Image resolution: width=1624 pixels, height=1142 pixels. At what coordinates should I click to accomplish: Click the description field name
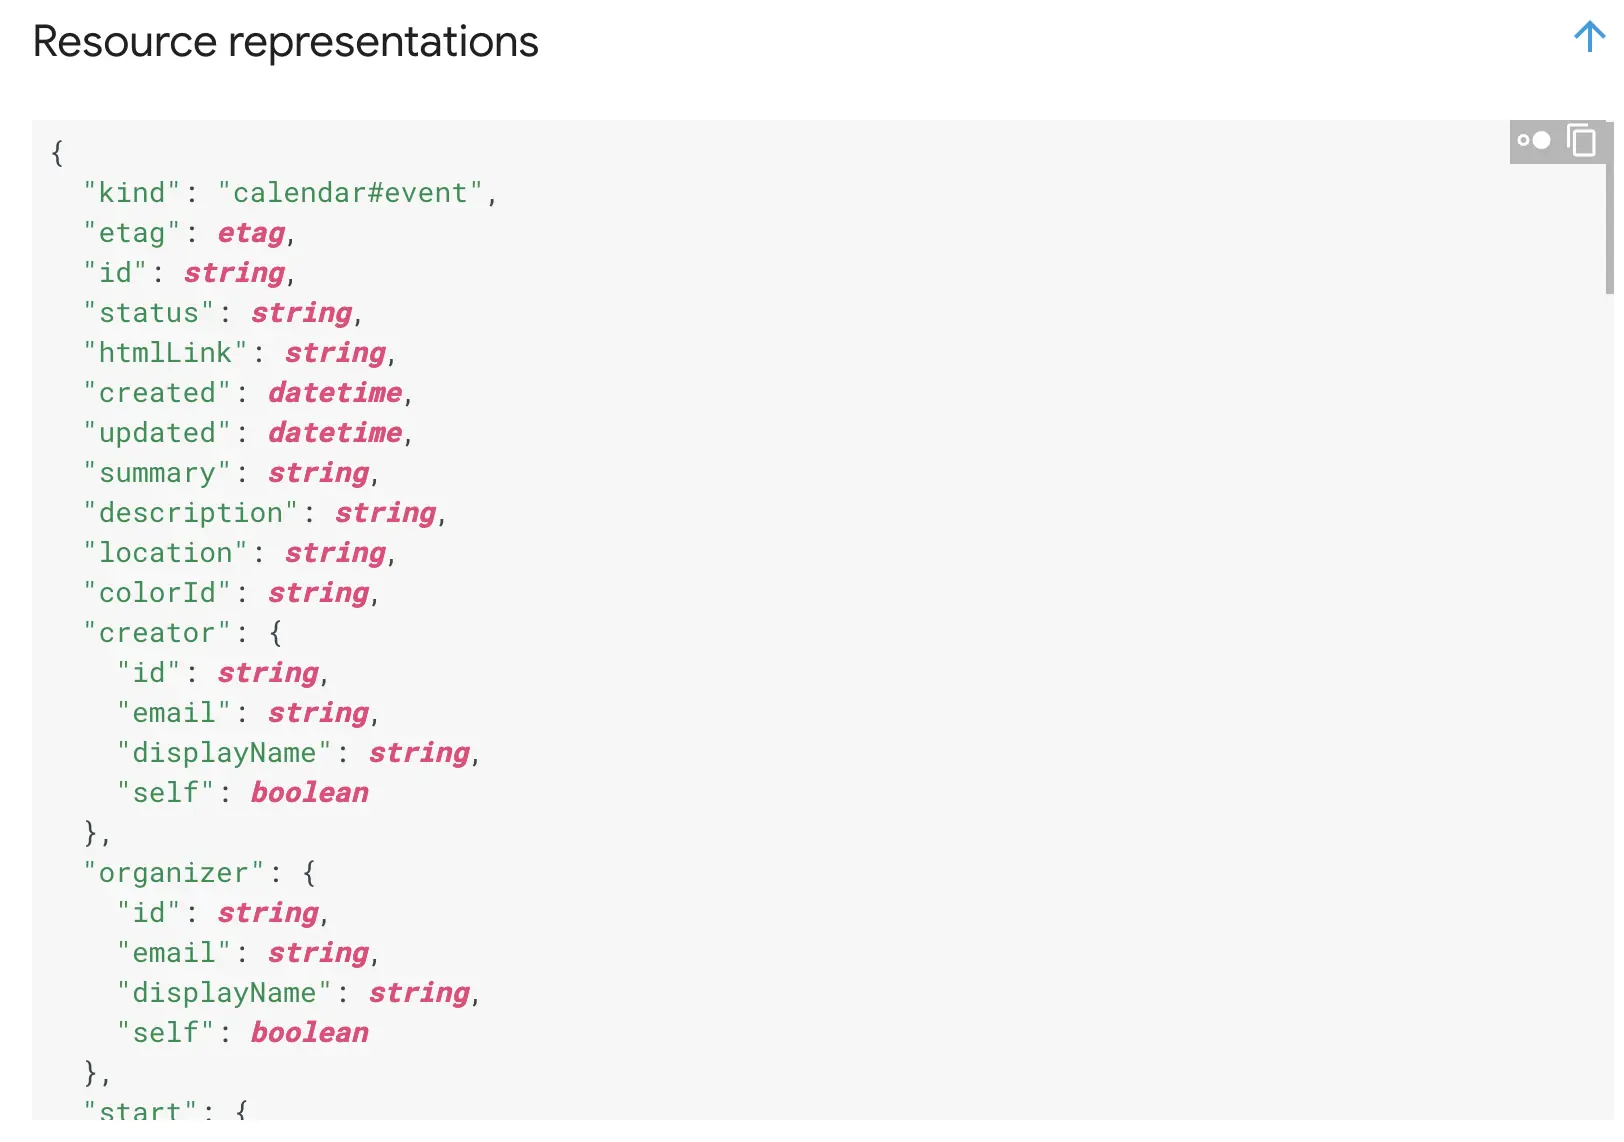192,512
